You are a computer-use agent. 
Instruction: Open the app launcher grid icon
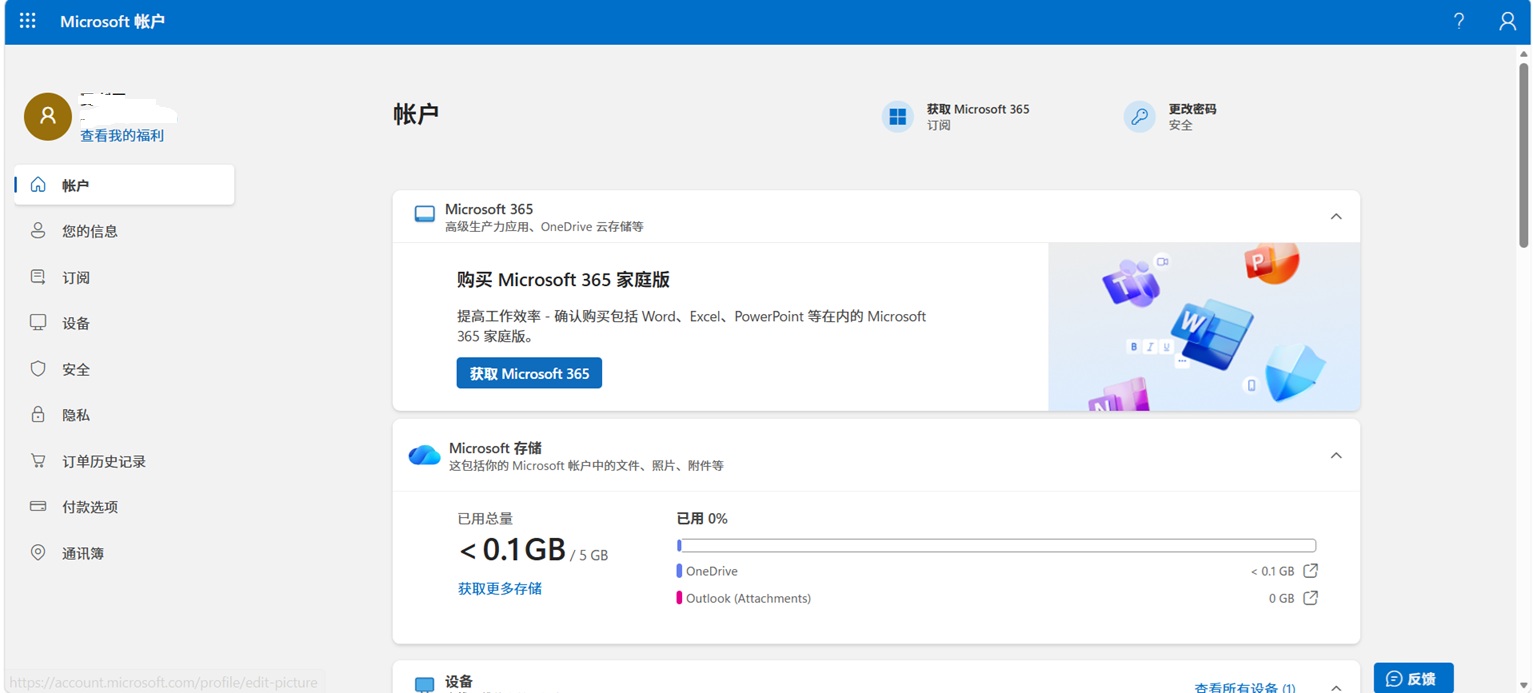coord(28,21)
